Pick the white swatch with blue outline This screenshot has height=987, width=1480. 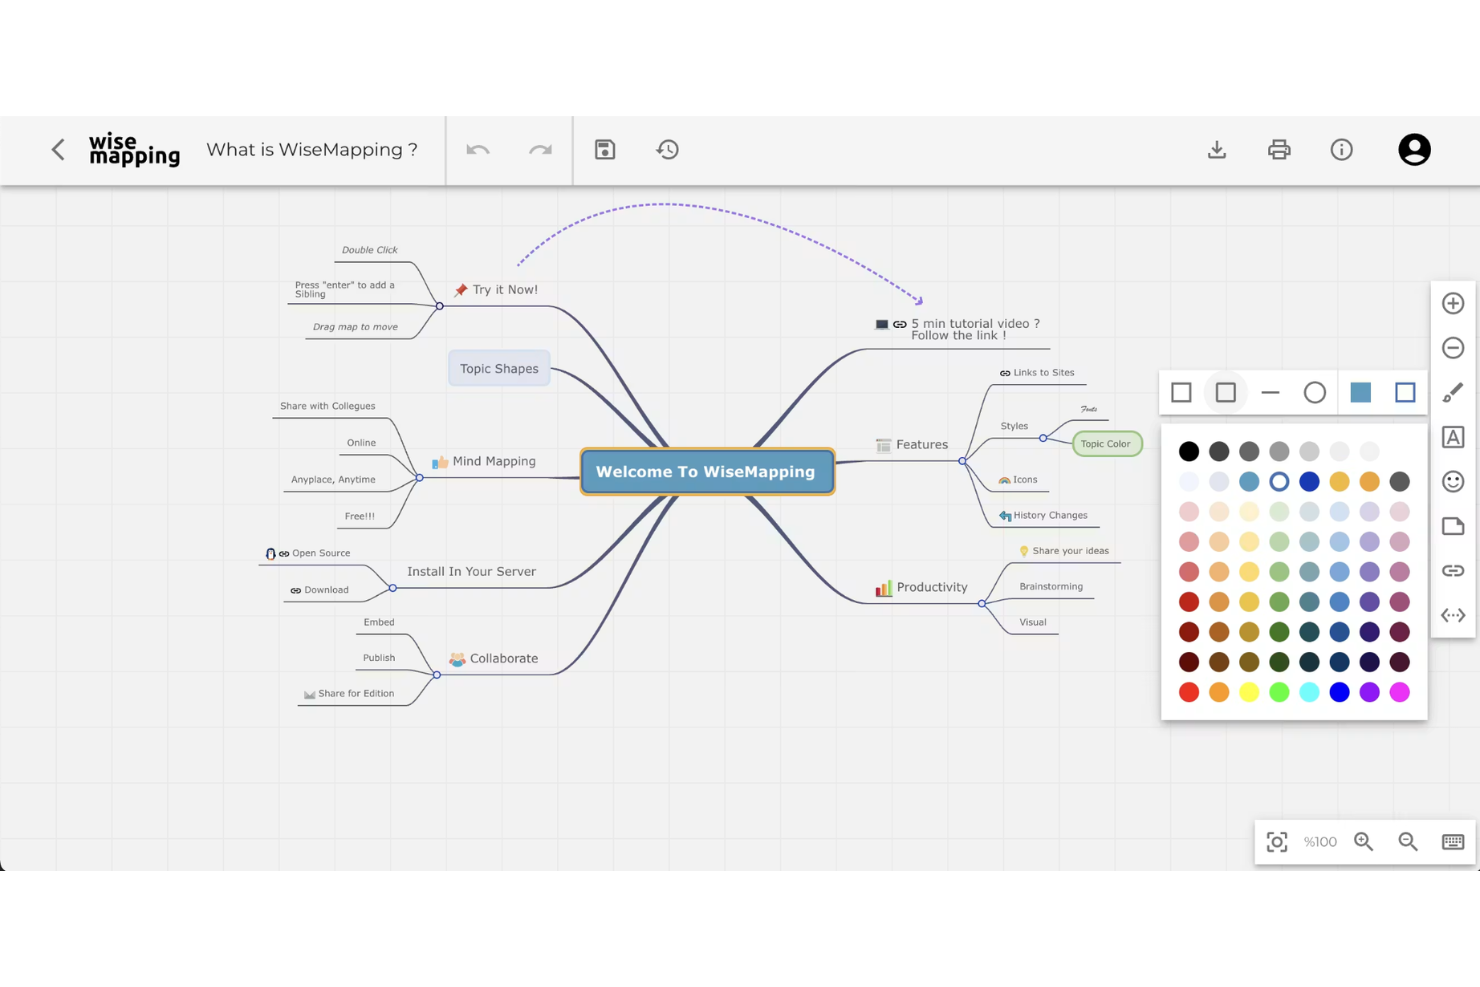pyautogui.click(x=1279, y=482)
